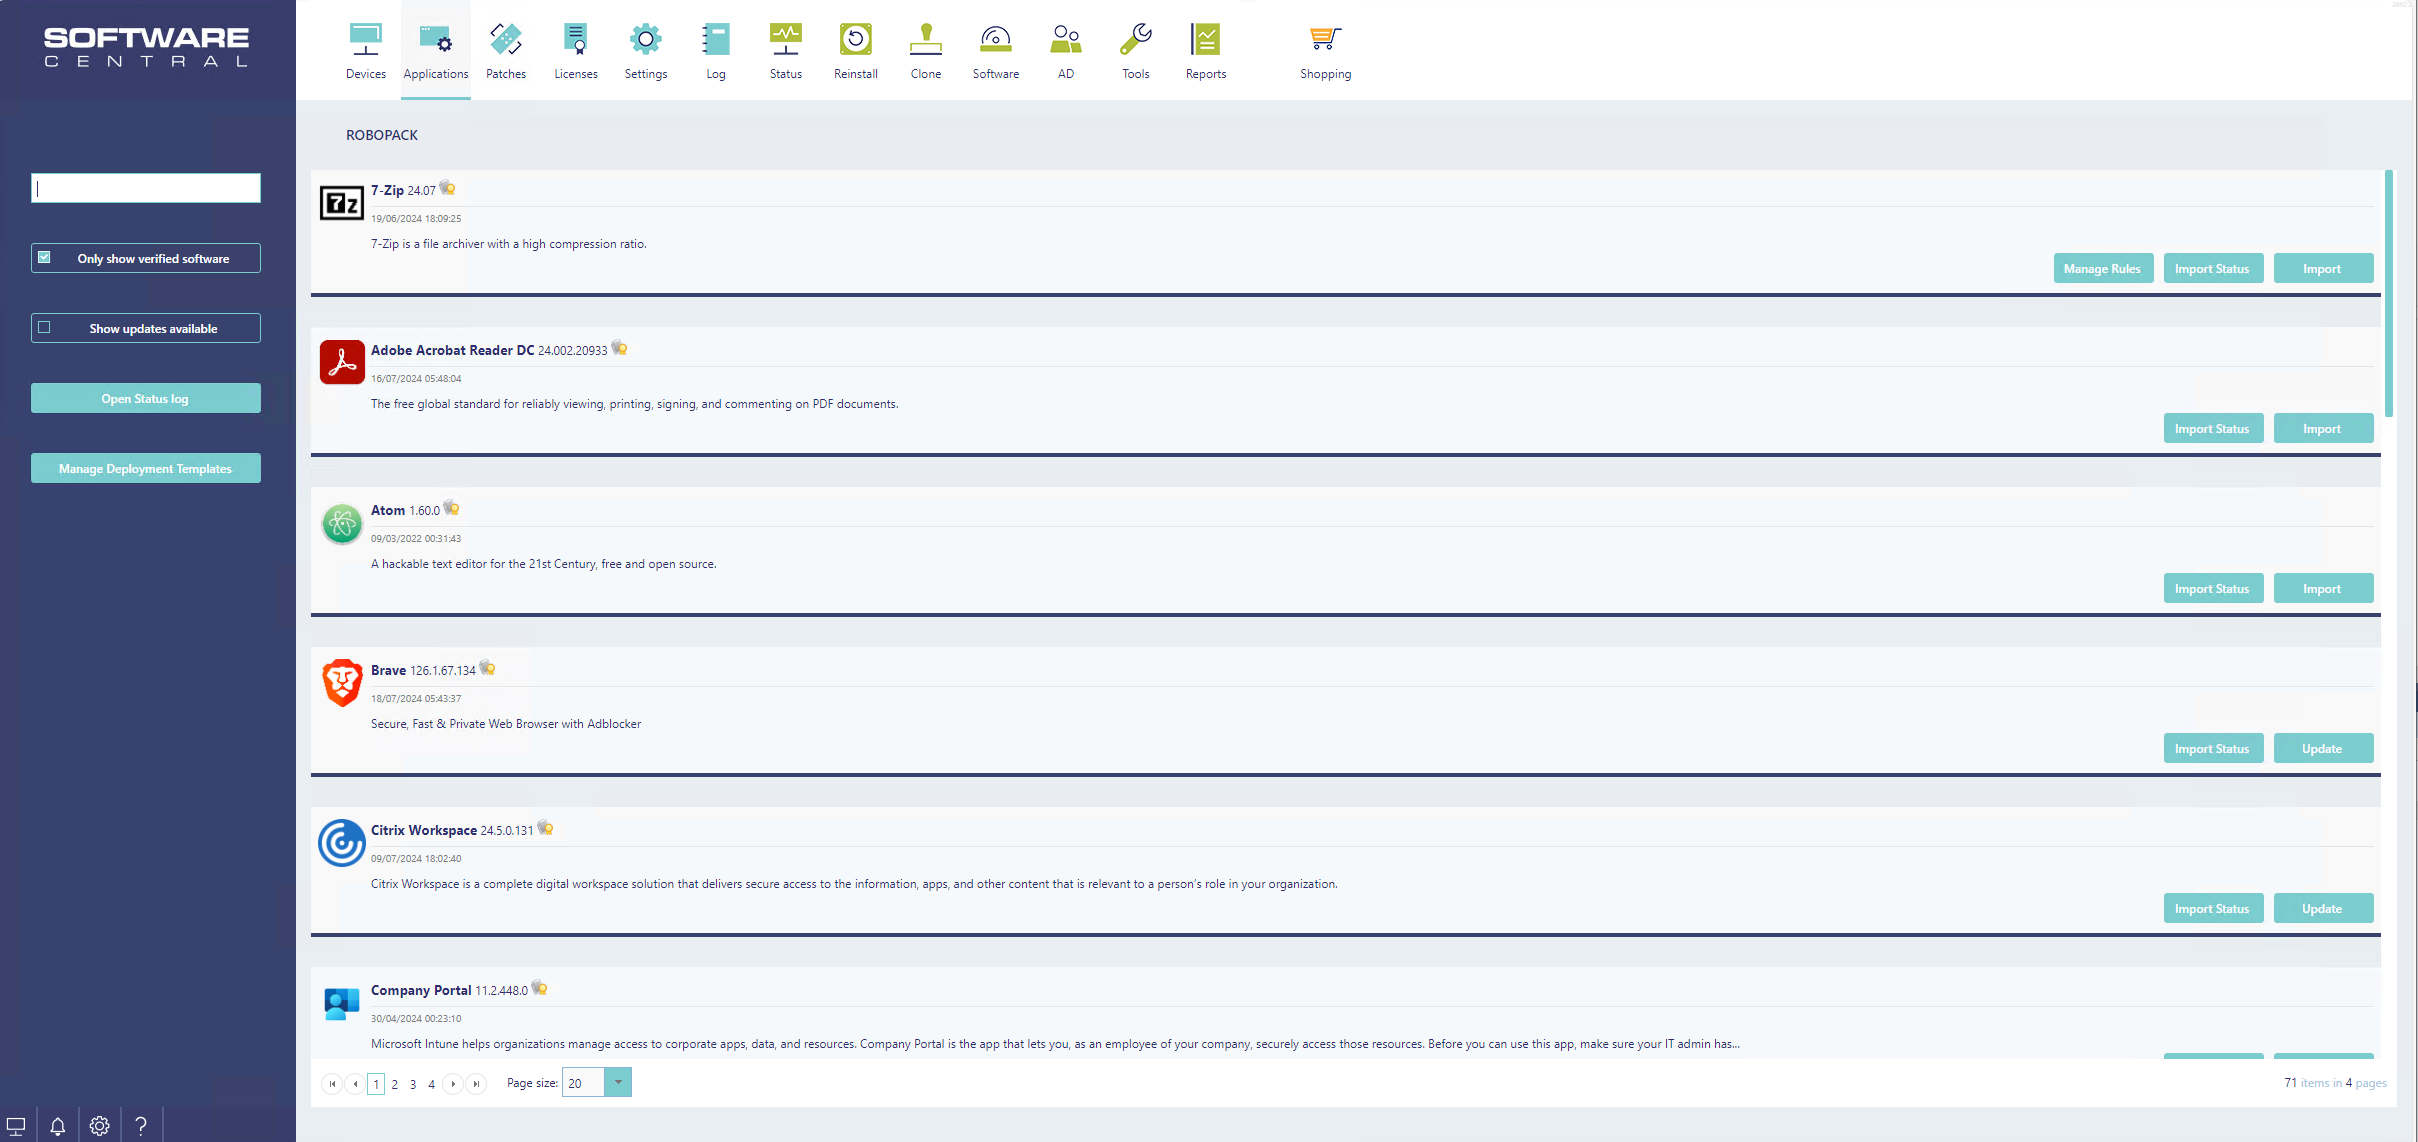Screen dimensions: 2418x1142
Task: Click Update button for Brave
Action: coord(2323,748)
